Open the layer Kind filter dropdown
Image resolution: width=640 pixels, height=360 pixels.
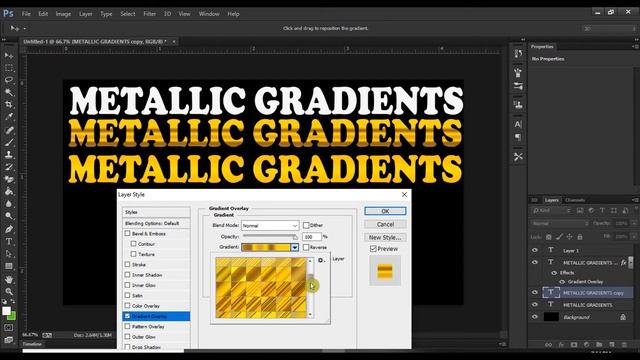(x=551, y=211)
